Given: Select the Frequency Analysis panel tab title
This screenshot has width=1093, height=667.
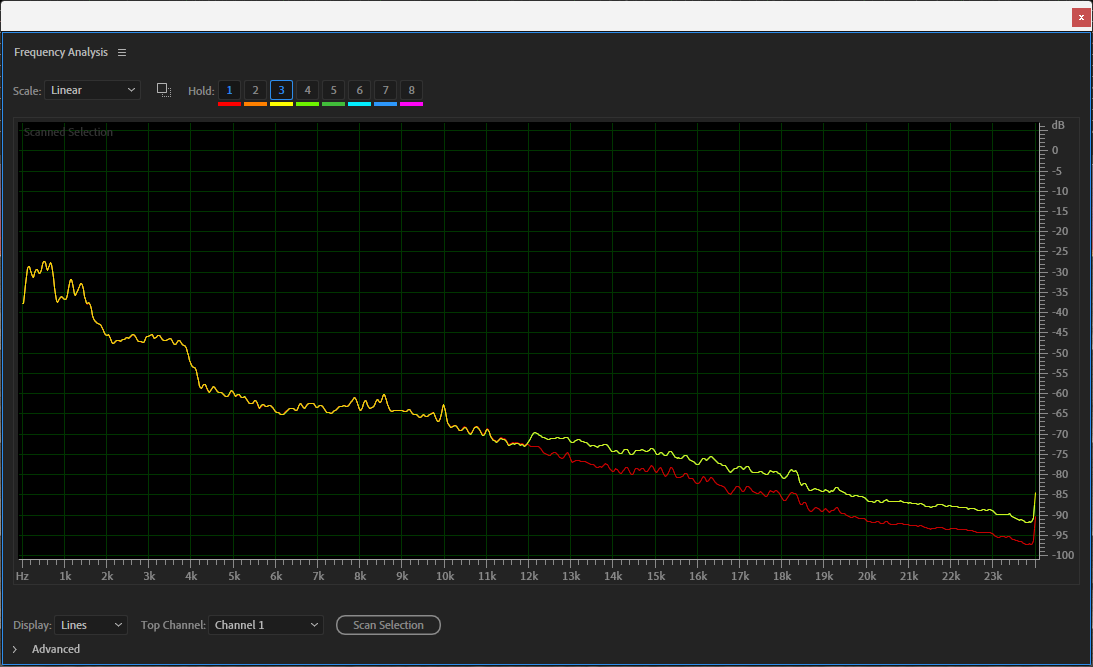Looking at the screenshot, I should coord(60,52).
